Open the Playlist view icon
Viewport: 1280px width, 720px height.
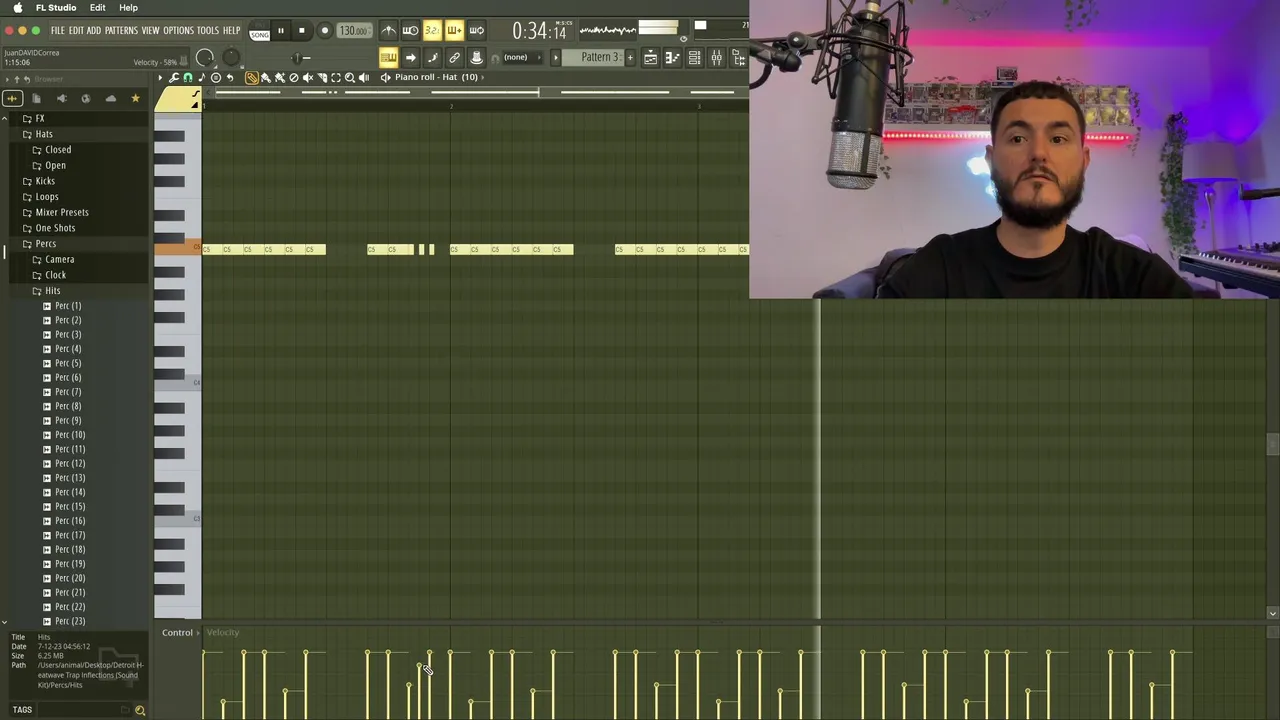(x=650, y=57)
